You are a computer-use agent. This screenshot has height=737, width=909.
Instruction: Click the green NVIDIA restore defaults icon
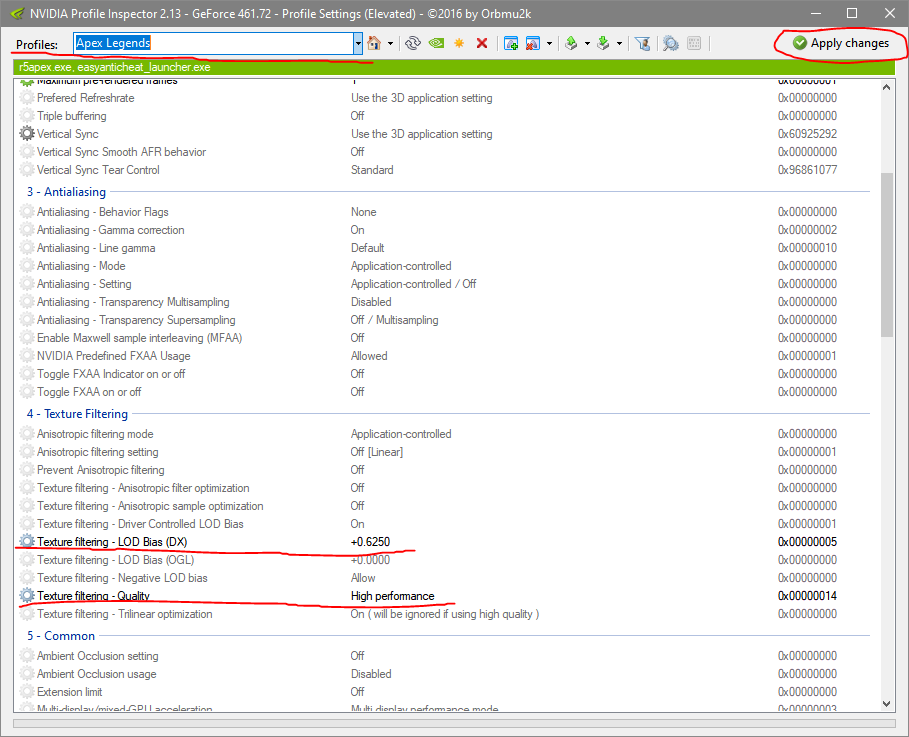(x=436, y=43)
